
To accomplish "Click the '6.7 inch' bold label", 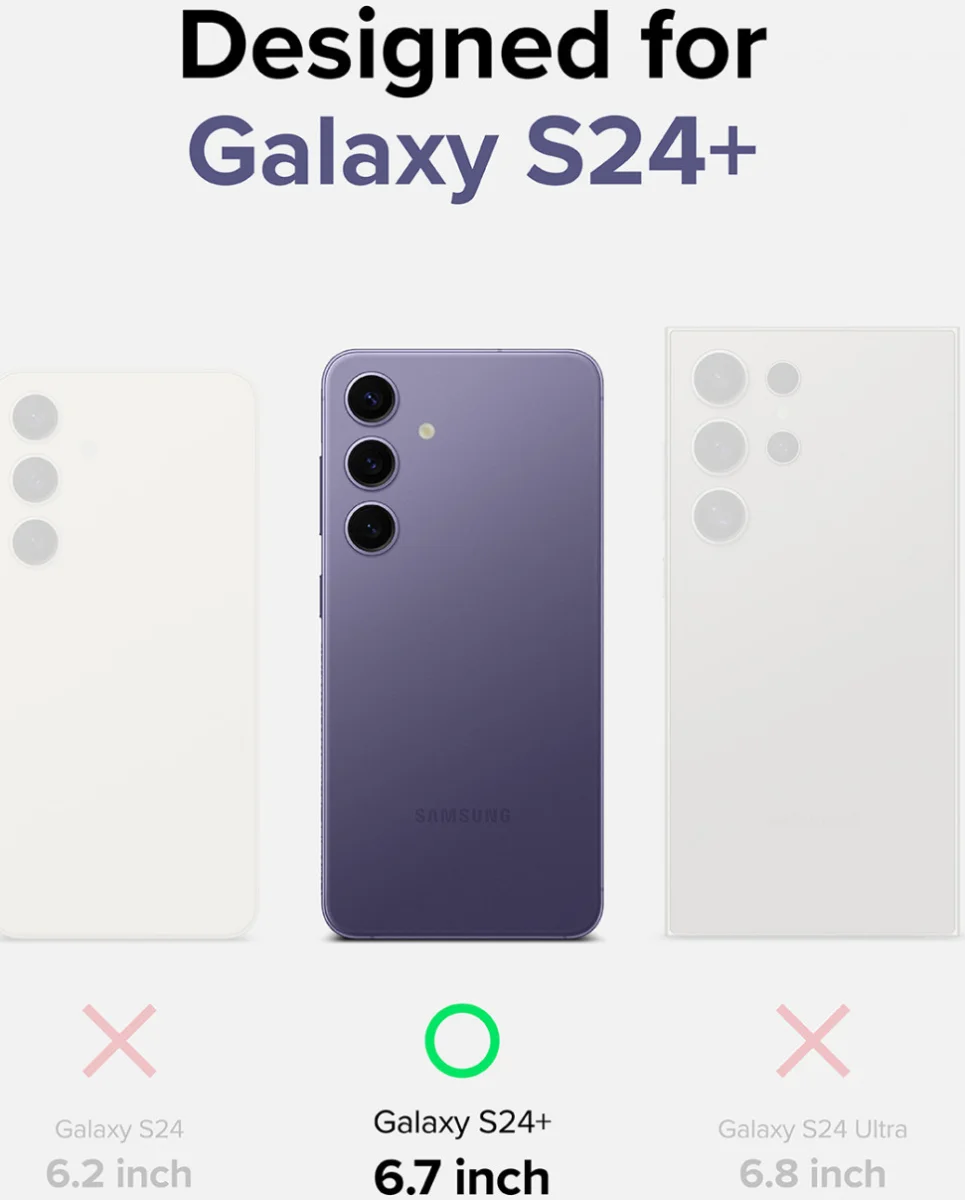I will (x=462, y=1177).
